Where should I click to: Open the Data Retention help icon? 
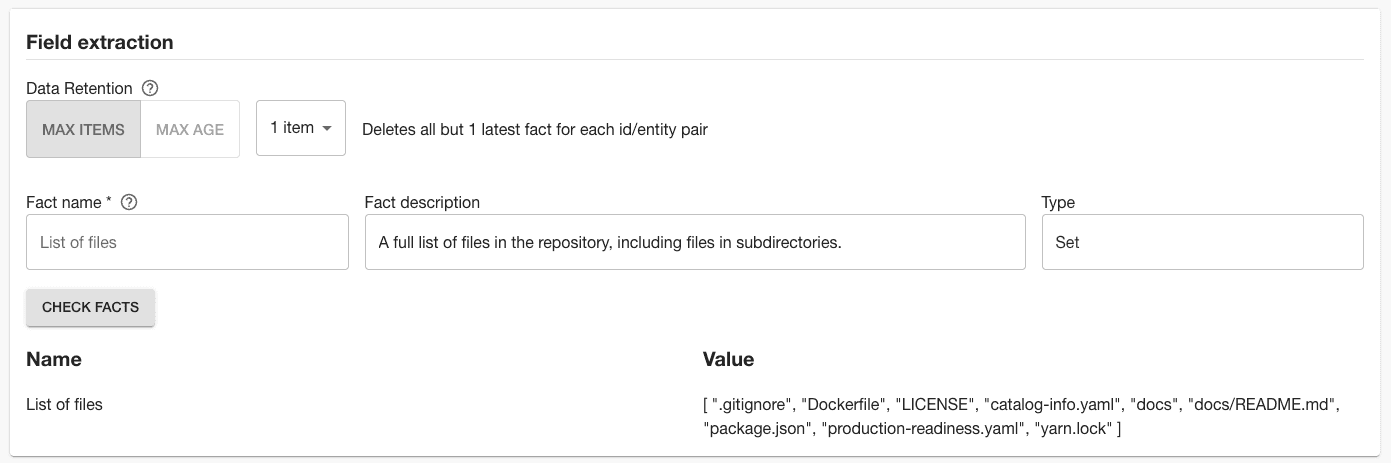click(x=151, y=88)
